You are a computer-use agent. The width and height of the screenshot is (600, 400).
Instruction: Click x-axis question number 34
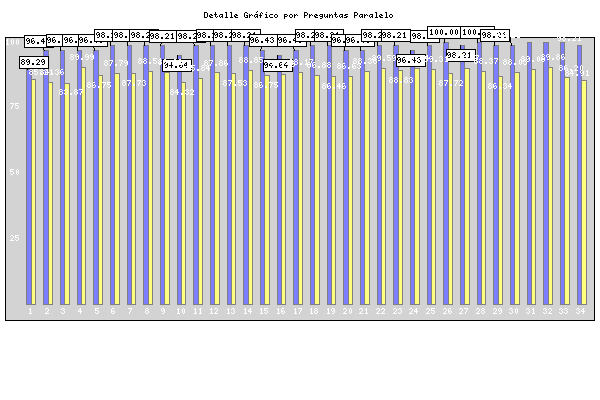(x=580, y=311)
